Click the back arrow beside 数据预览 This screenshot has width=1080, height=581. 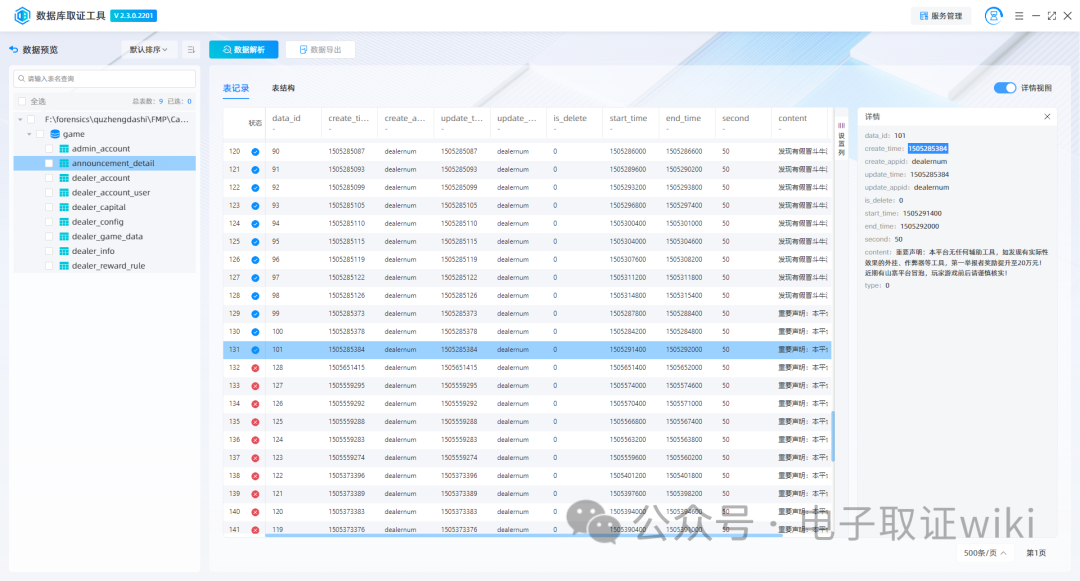pyautogui.click(x=14, y=50)
